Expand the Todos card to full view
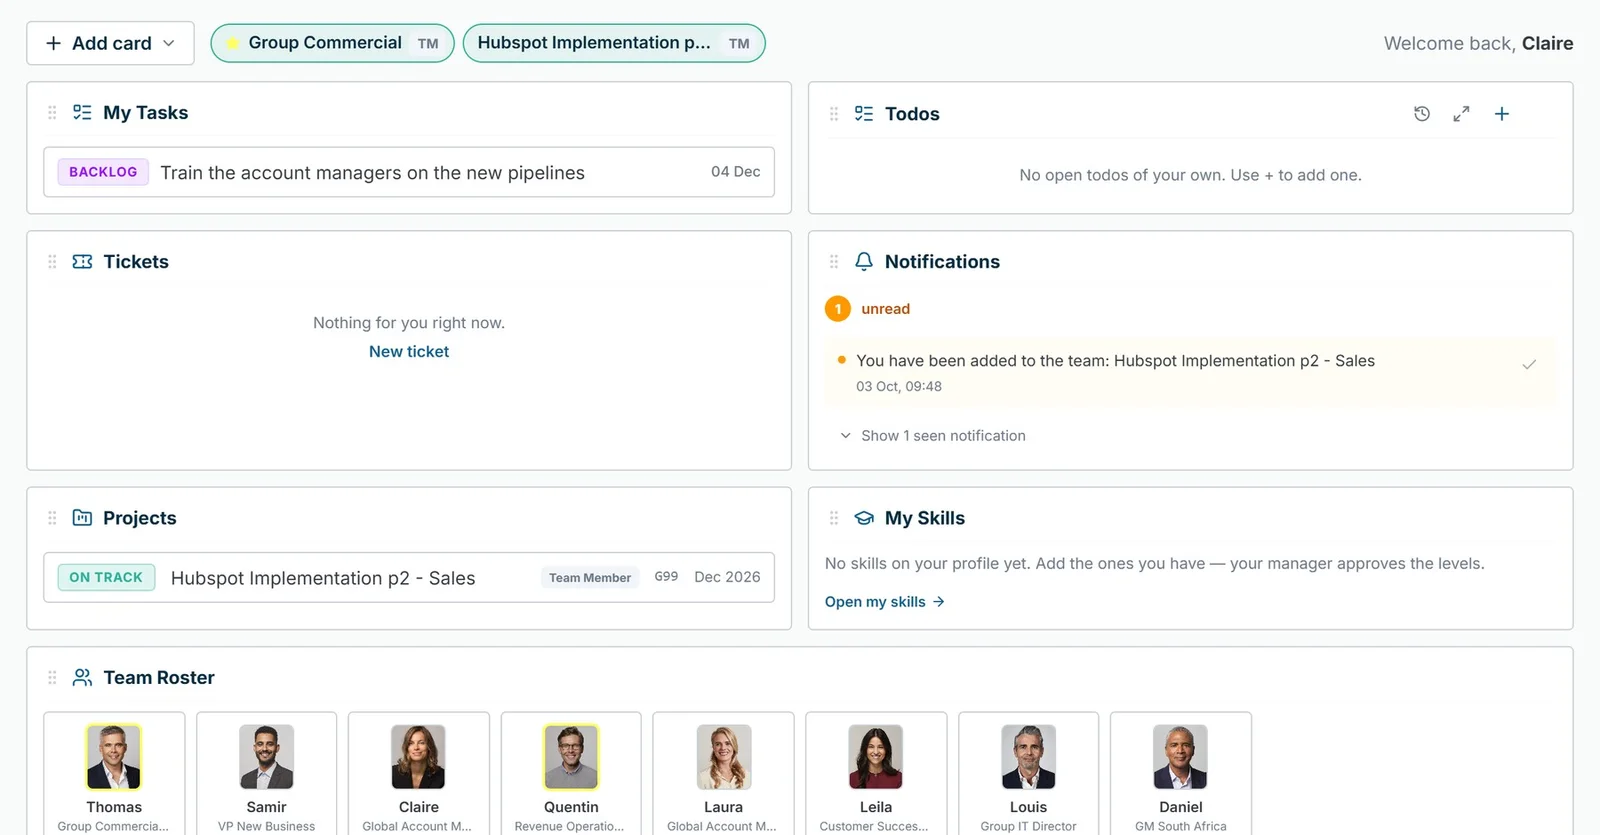This screenshot has width=1600, height=835. (x=1462, y=114)
